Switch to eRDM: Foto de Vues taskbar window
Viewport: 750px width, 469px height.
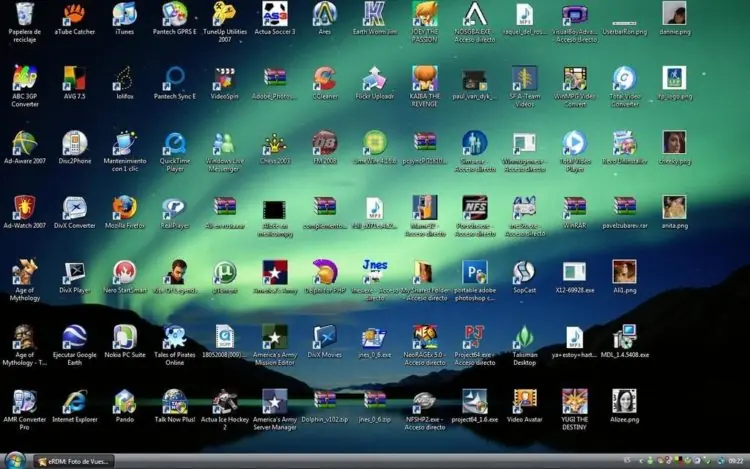pyautogui.click(x=74, y=461)
